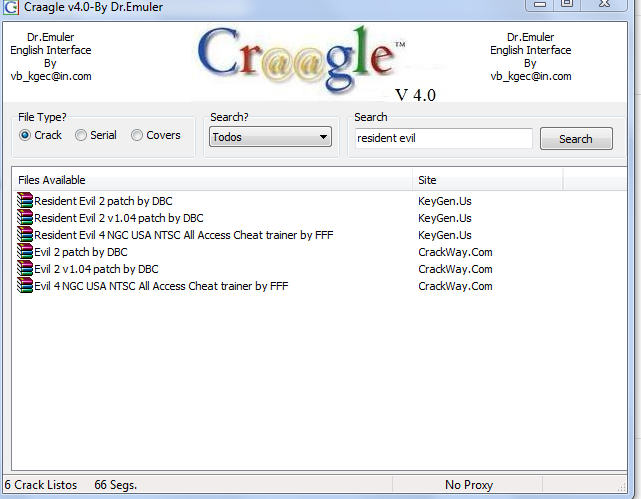This screenshot has height=499, width=641.
Task: Click archive icon beside Evil 2 v1.04 patch
Action: [x=25, y=269]
